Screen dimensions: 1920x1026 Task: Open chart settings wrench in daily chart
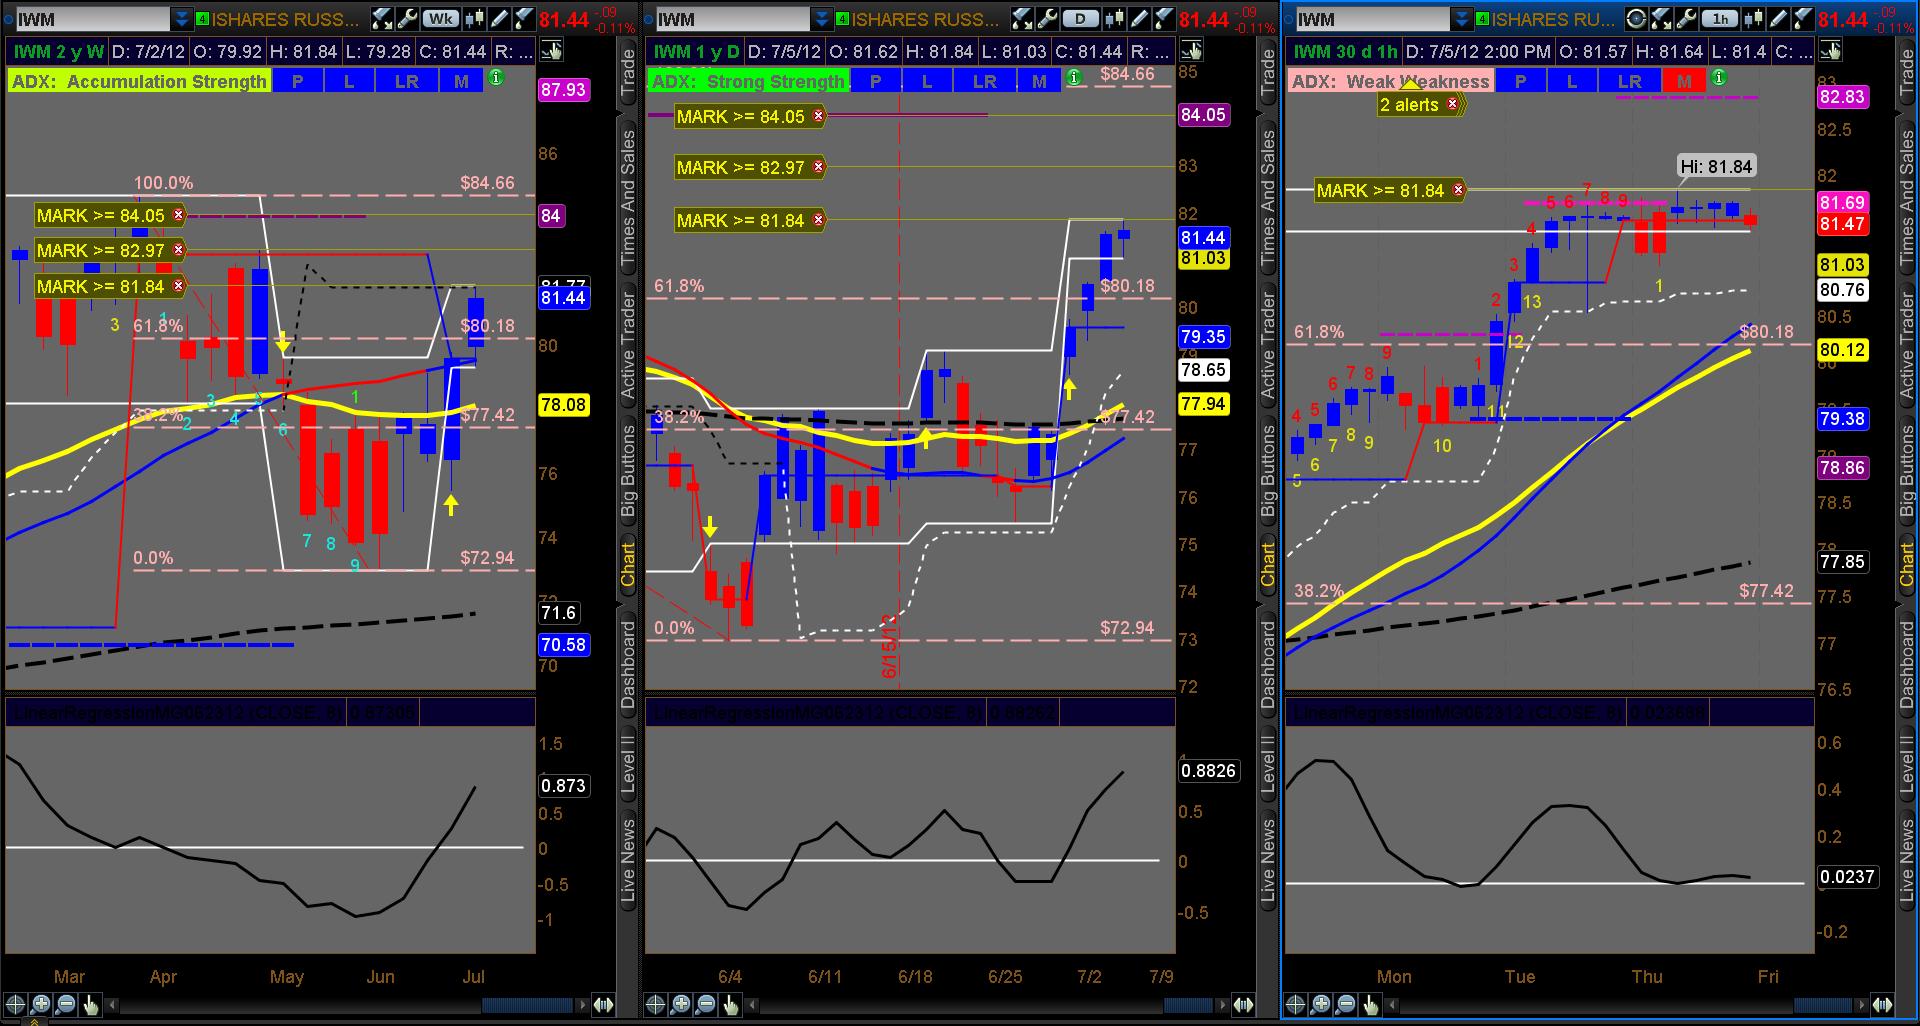coord(1047,19)
